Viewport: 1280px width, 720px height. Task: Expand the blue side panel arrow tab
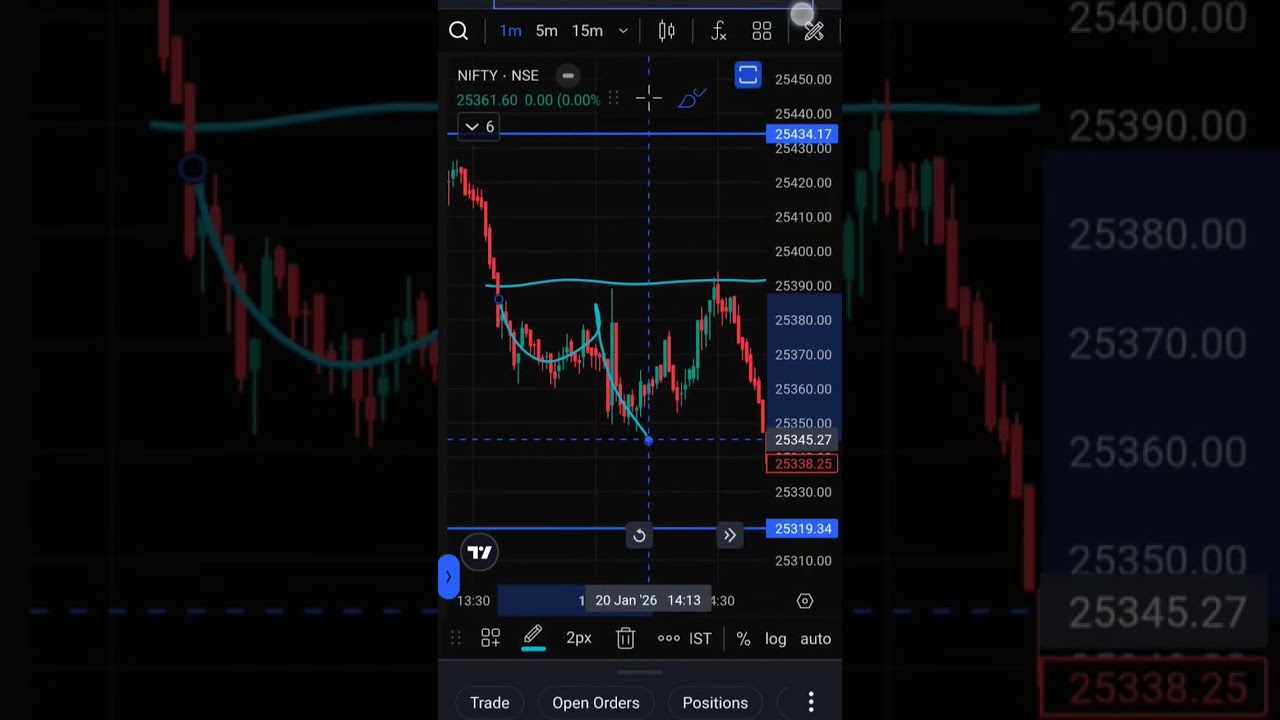click(448, 577)
